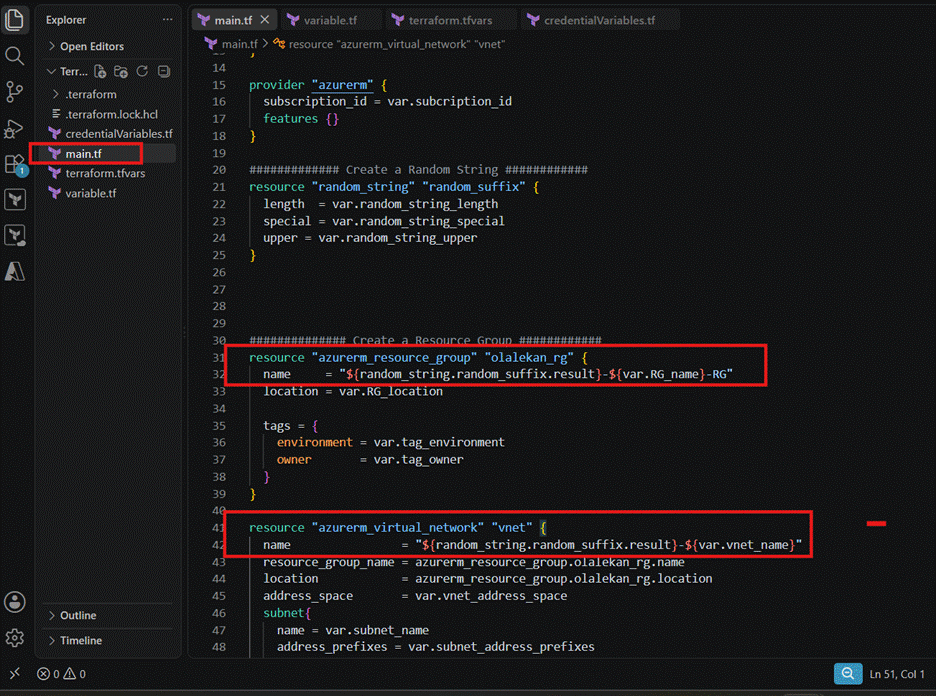Open credentialVariables.tf in the file tree
Screen dimensions: 936x696
(118, 134)
